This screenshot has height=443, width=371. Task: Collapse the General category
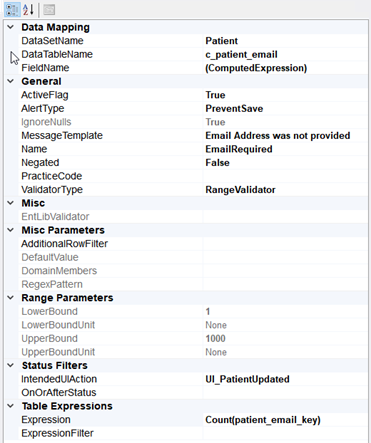[11, 81]
